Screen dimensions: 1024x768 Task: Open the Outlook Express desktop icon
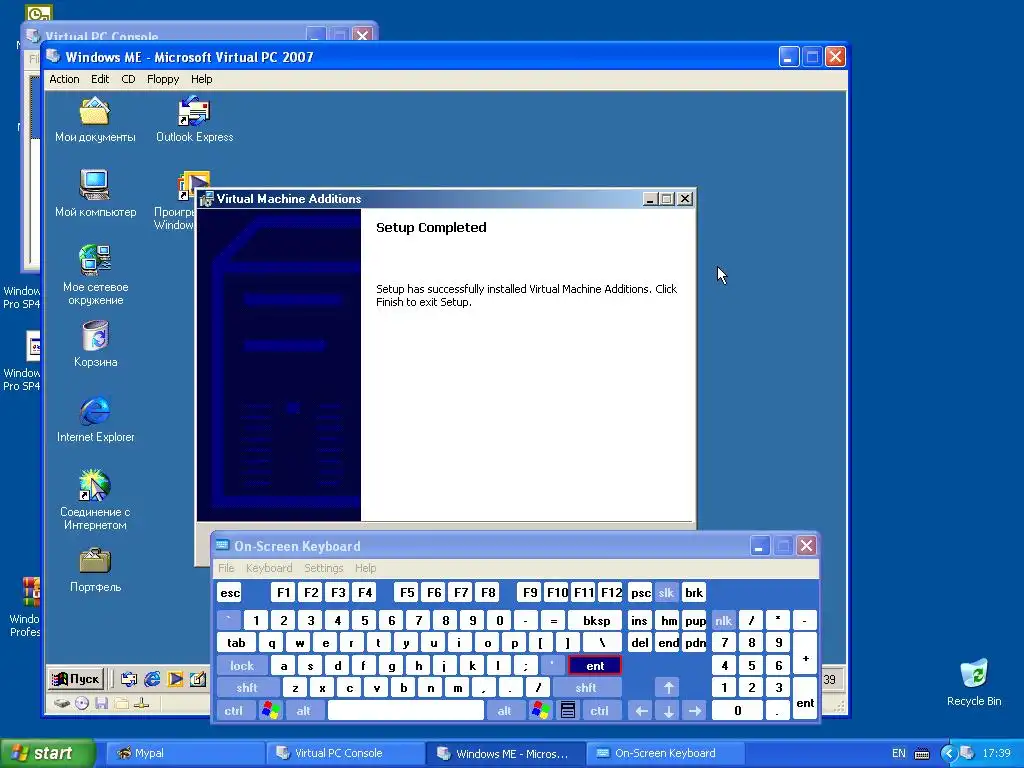pos(194,120)
